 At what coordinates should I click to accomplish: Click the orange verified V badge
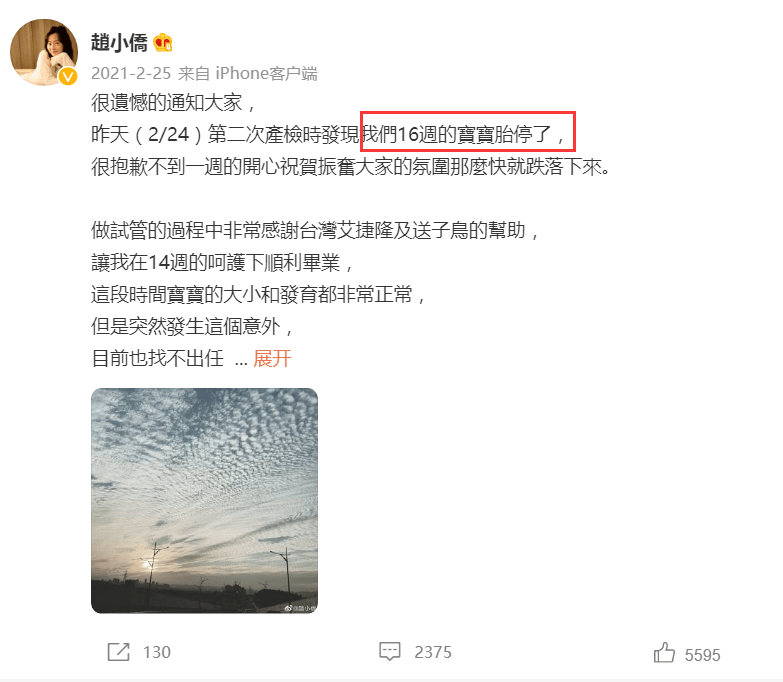[x=68, y=76]
